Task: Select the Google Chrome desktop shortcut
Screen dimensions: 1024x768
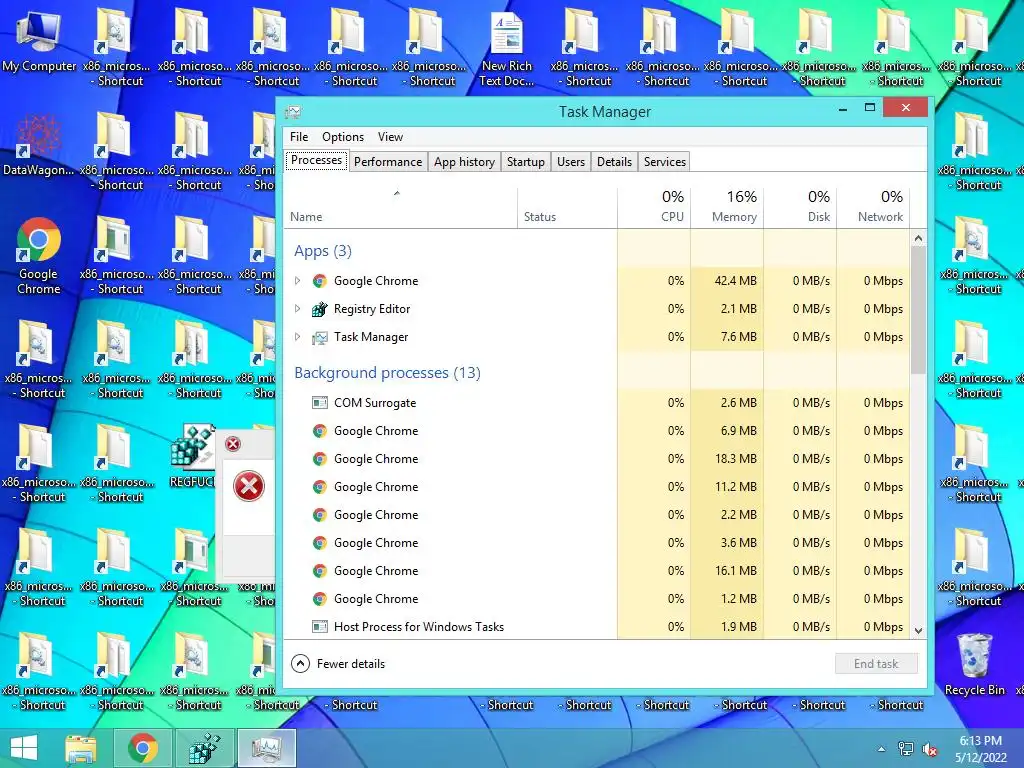Action: (39, 256)
